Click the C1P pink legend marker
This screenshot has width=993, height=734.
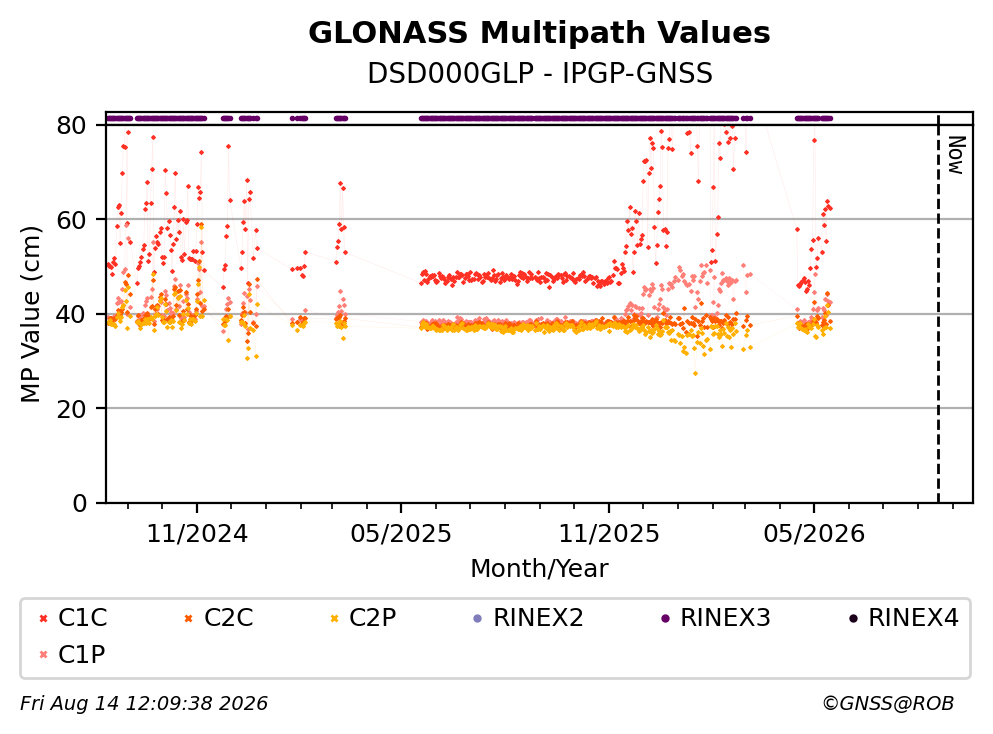pos(43,655)
